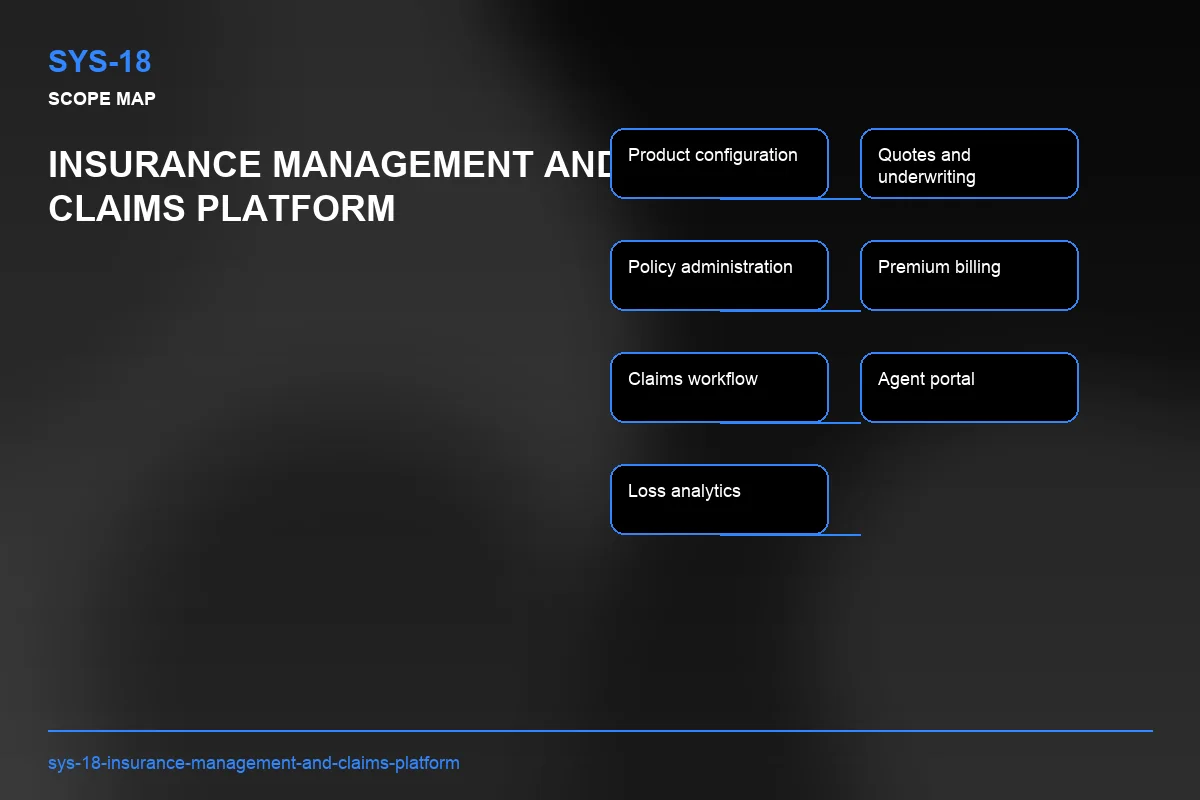Select the Loss analytics box
The width and height of the screenshot is (1200, 800).
(x=719, y=499)
